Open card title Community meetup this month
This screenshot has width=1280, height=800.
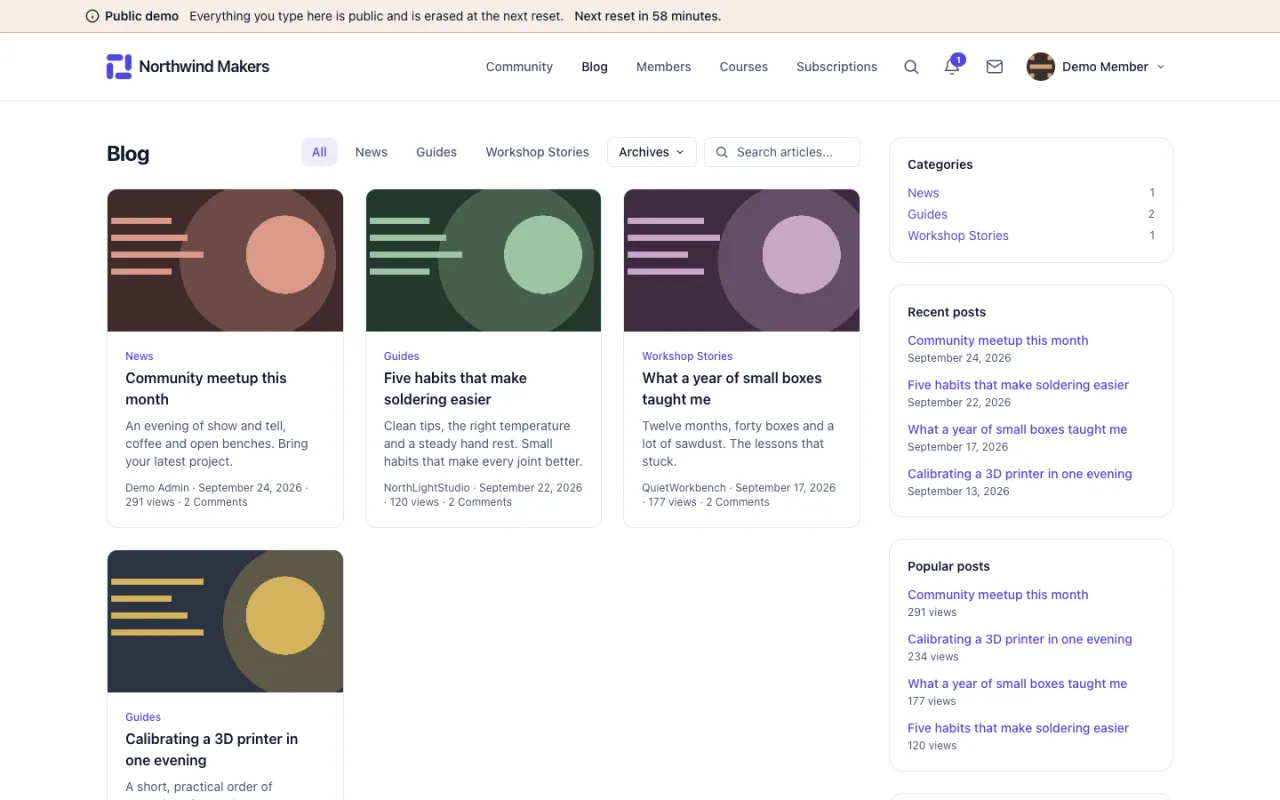pyautogui.click(x=206, y=388)
